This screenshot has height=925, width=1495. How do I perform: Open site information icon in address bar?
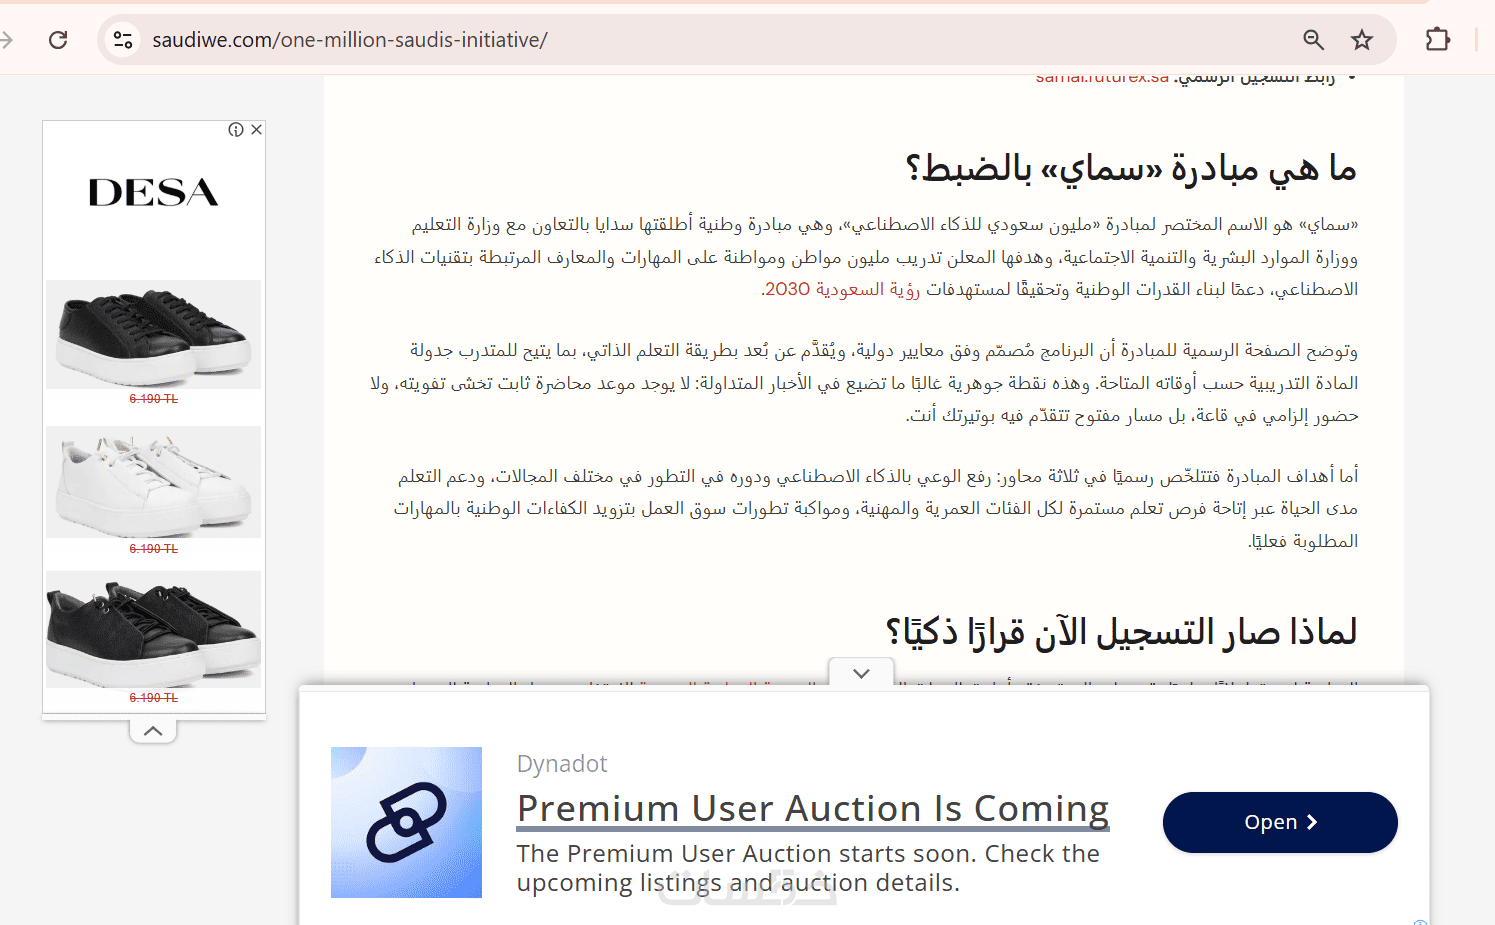pyautogui.click(x=123, y=40)
